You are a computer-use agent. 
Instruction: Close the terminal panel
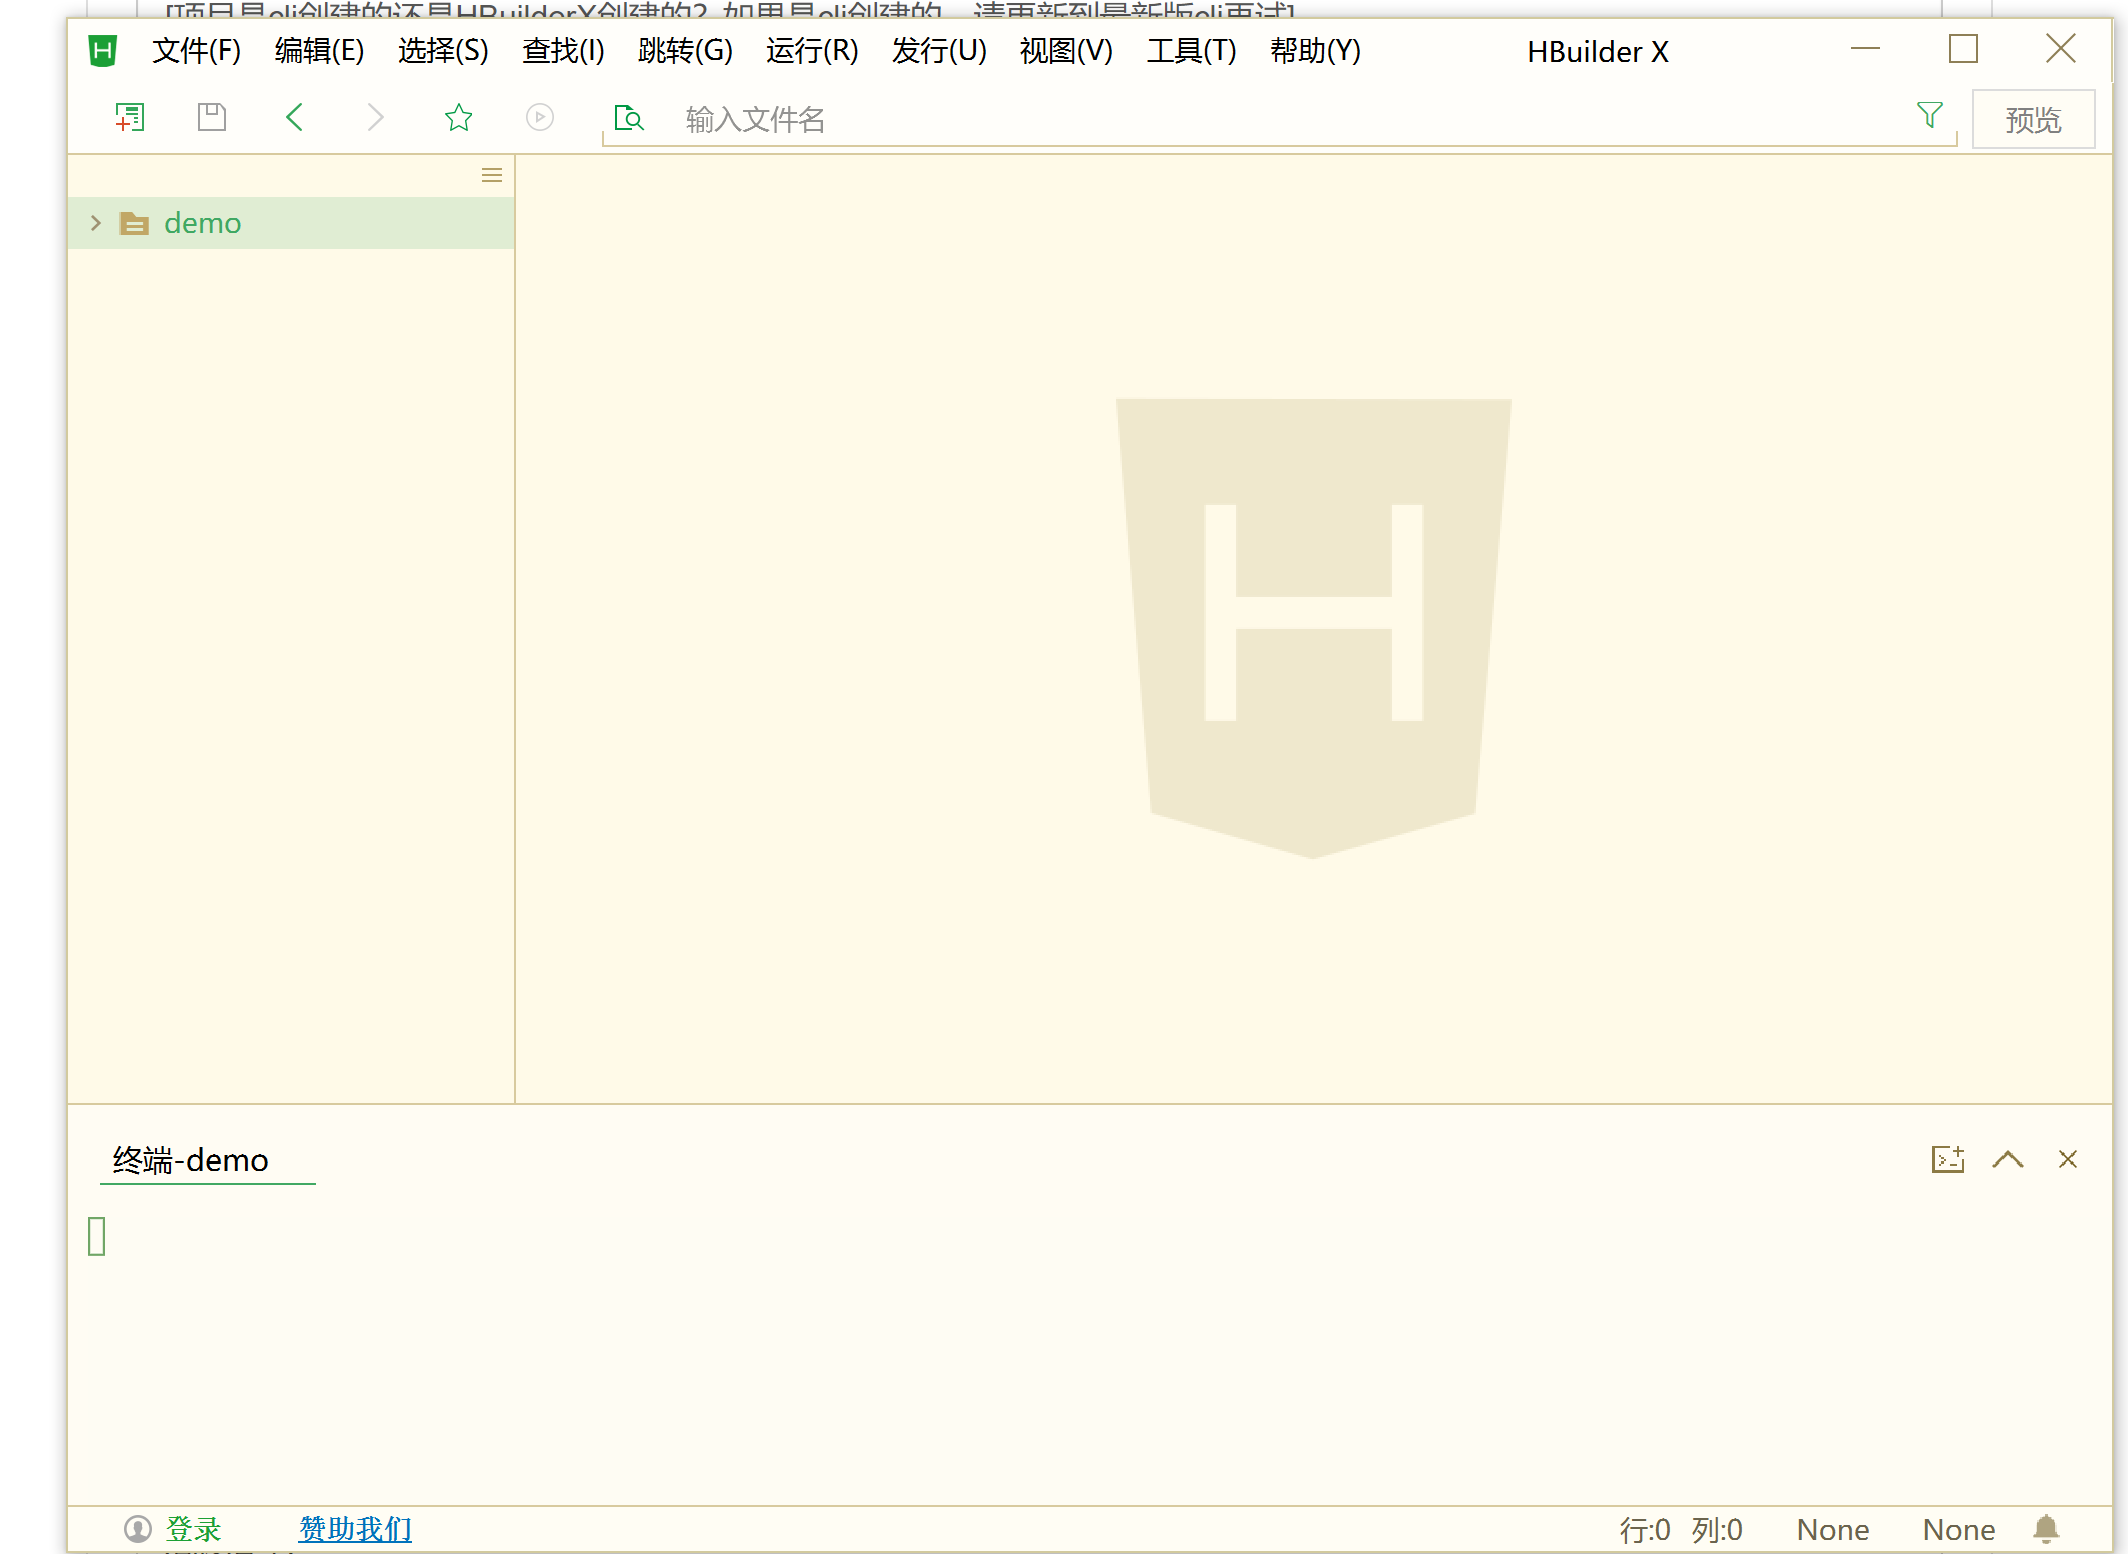[x=2068, y=1159]
